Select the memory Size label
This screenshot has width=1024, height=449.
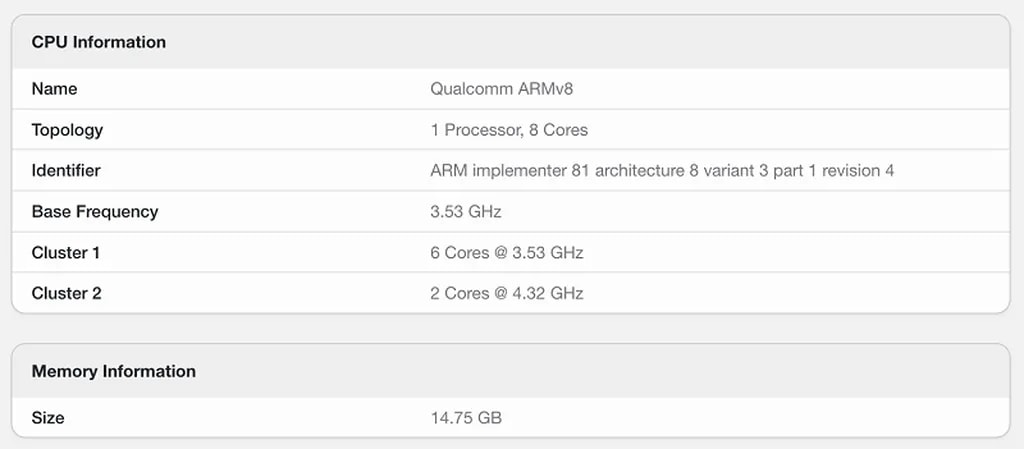coord(48,418)
